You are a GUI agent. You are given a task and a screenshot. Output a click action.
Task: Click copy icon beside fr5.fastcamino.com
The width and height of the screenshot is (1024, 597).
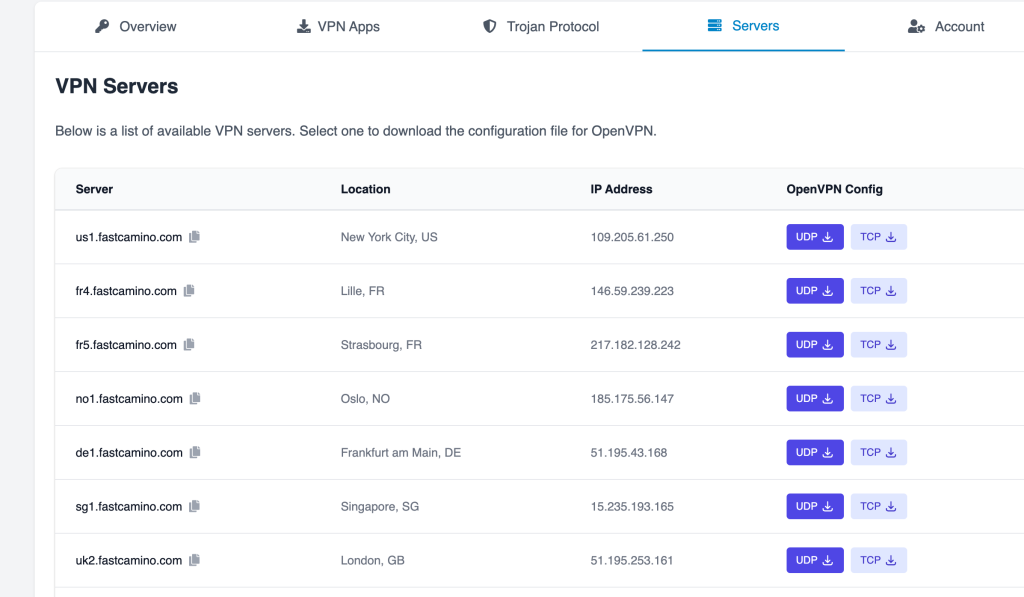pyautogui.click(x=189, y=345)
